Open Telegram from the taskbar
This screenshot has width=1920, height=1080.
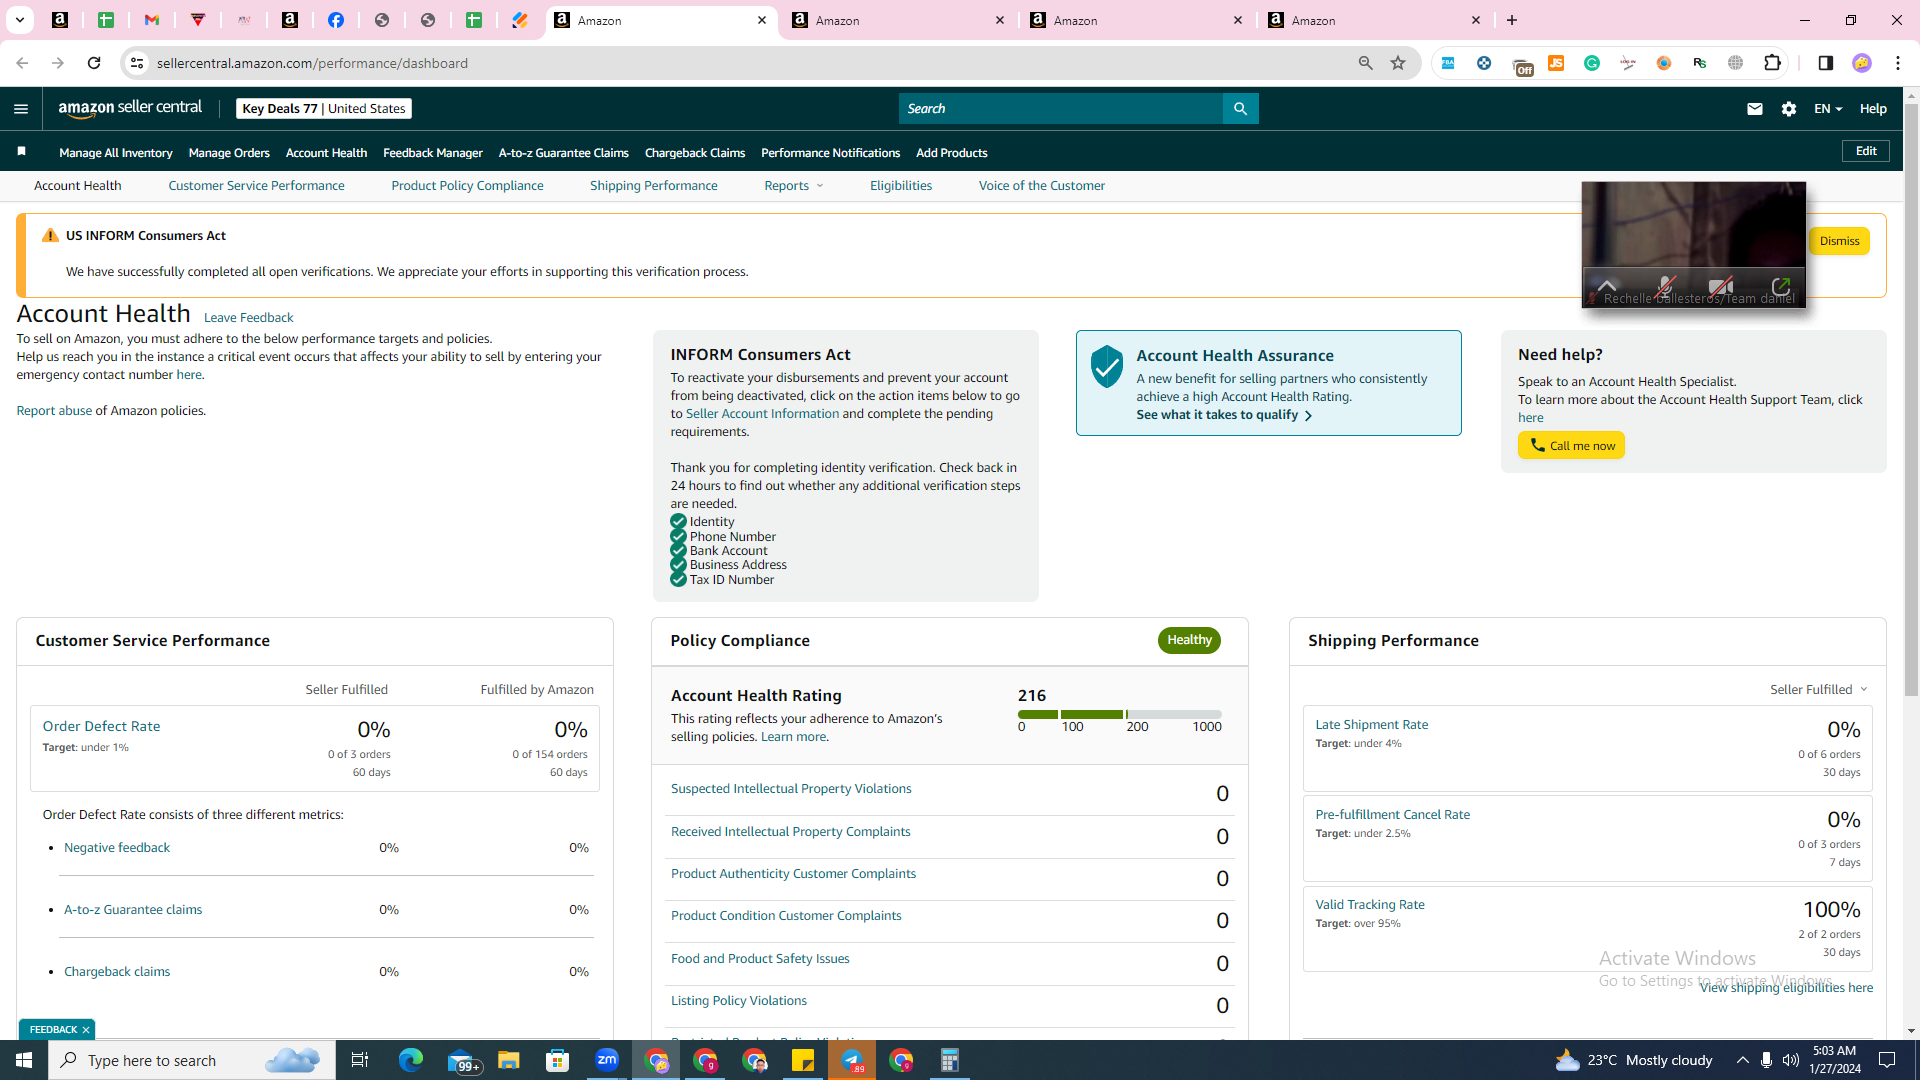[852, 1060]
